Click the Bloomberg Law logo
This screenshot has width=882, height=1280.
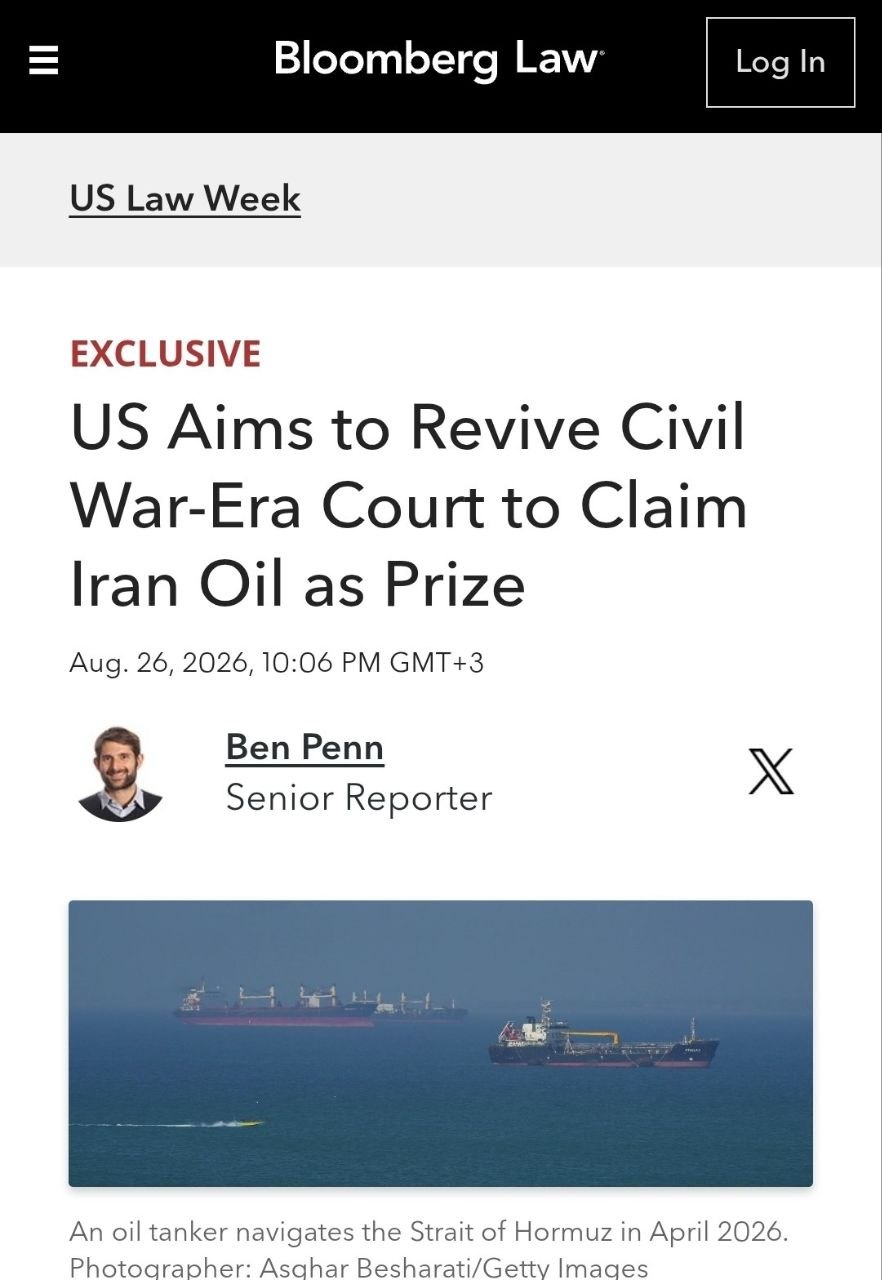[439, 59]
